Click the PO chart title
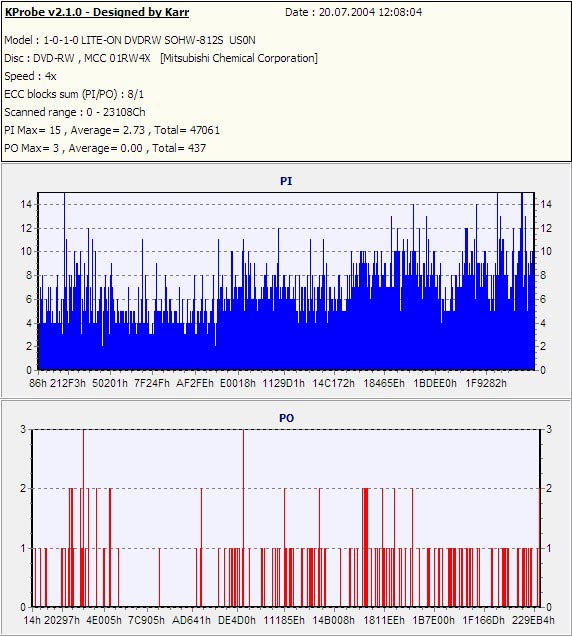Image resolution: width=572 pixels, height=636 pixels. tap(286, 418)
